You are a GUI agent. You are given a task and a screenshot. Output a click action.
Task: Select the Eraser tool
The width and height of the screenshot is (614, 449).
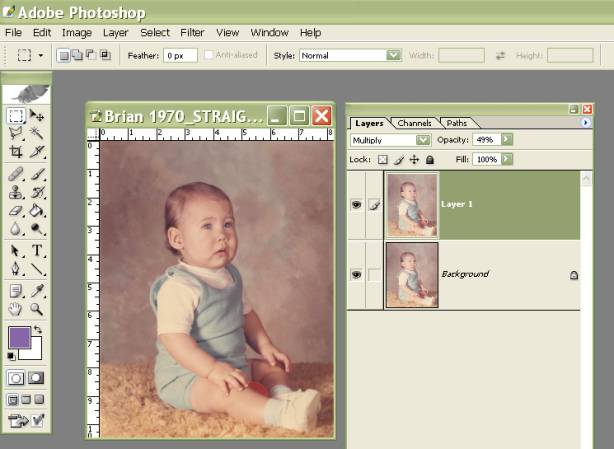(x=16, y=211)
